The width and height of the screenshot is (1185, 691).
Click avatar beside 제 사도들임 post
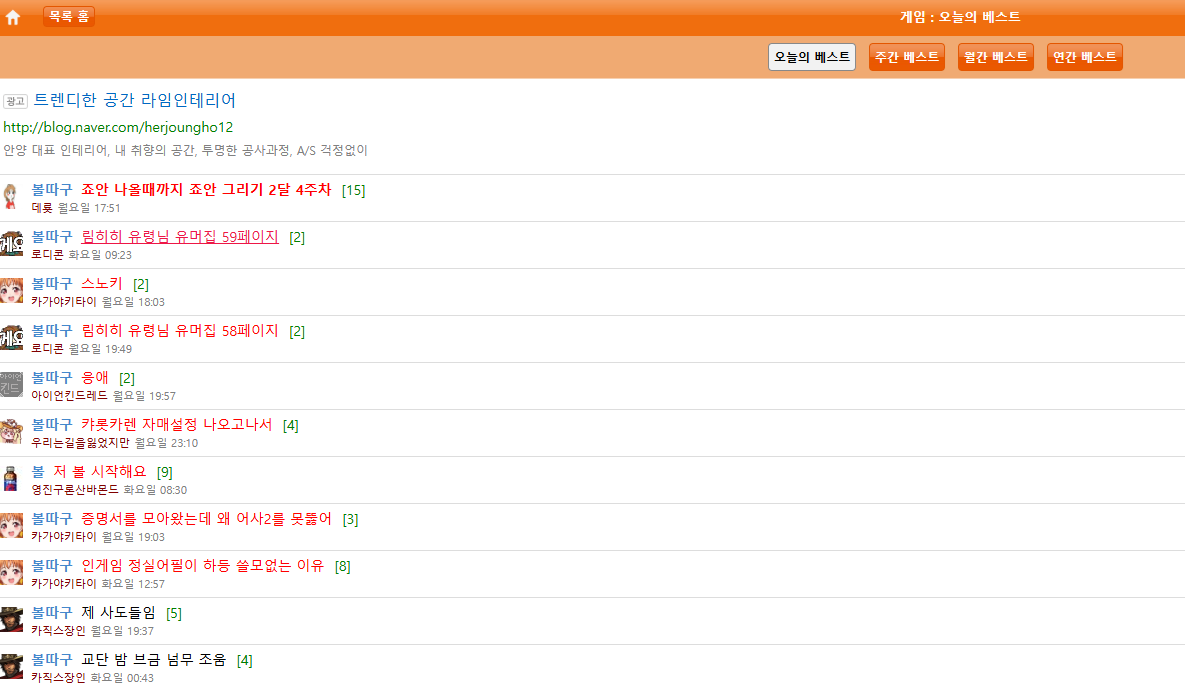[x=11, y=619]
